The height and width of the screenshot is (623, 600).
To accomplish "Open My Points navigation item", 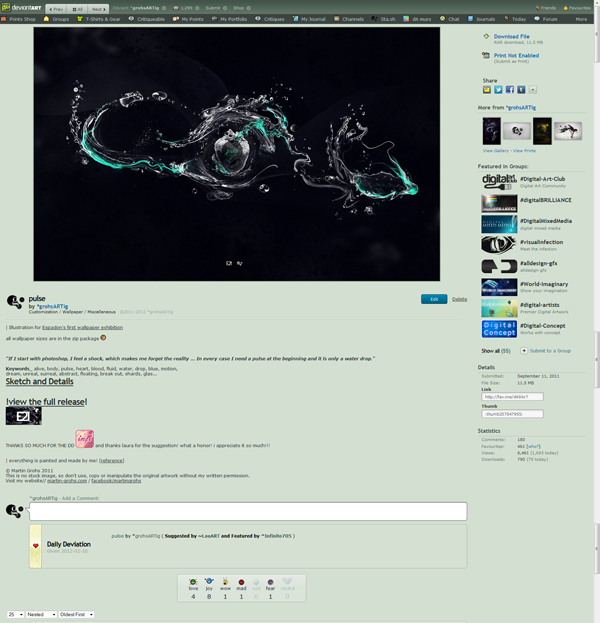I will click(188, 19).
